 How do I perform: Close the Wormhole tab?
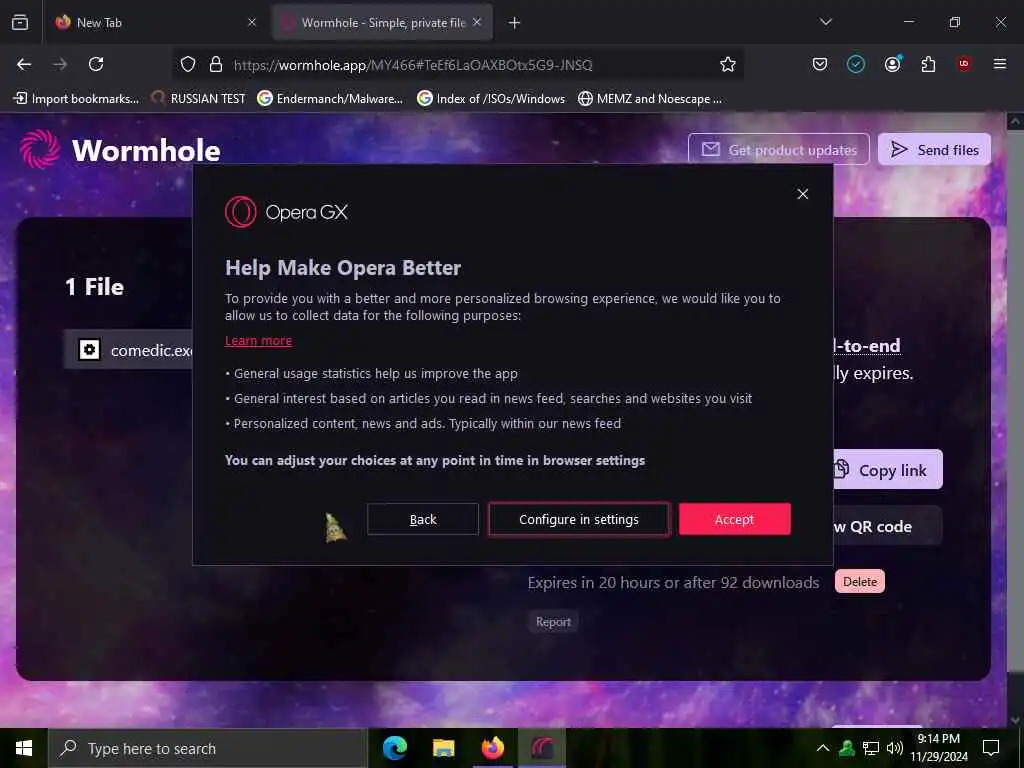477,22
